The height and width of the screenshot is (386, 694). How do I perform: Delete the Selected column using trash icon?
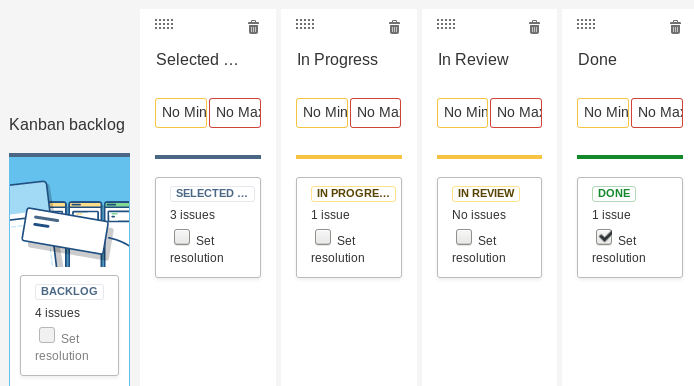[253, 27]
